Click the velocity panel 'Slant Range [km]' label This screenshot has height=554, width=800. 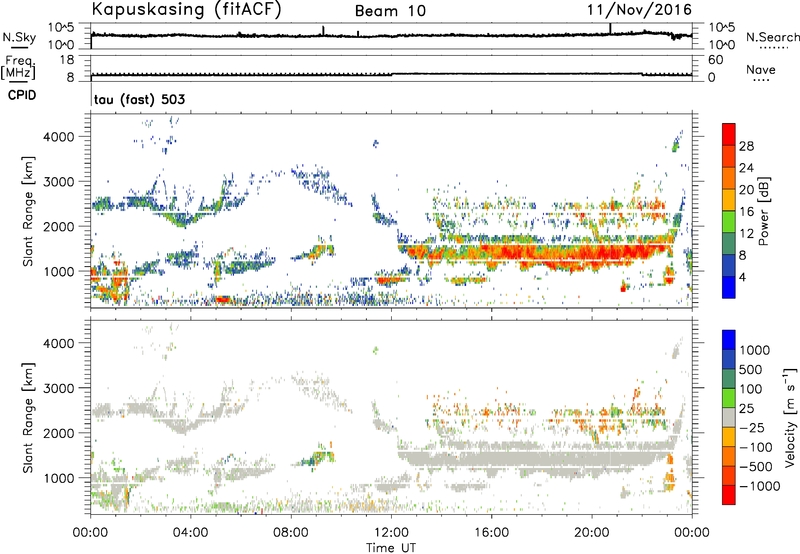pyautogui.click(x=28, y=417)
